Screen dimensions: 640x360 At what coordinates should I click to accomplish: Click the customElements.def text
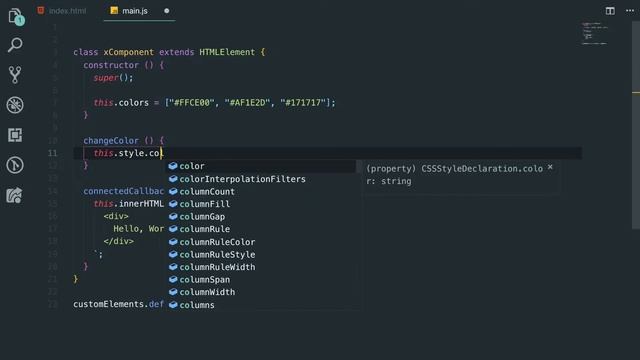tap(118, 304)
